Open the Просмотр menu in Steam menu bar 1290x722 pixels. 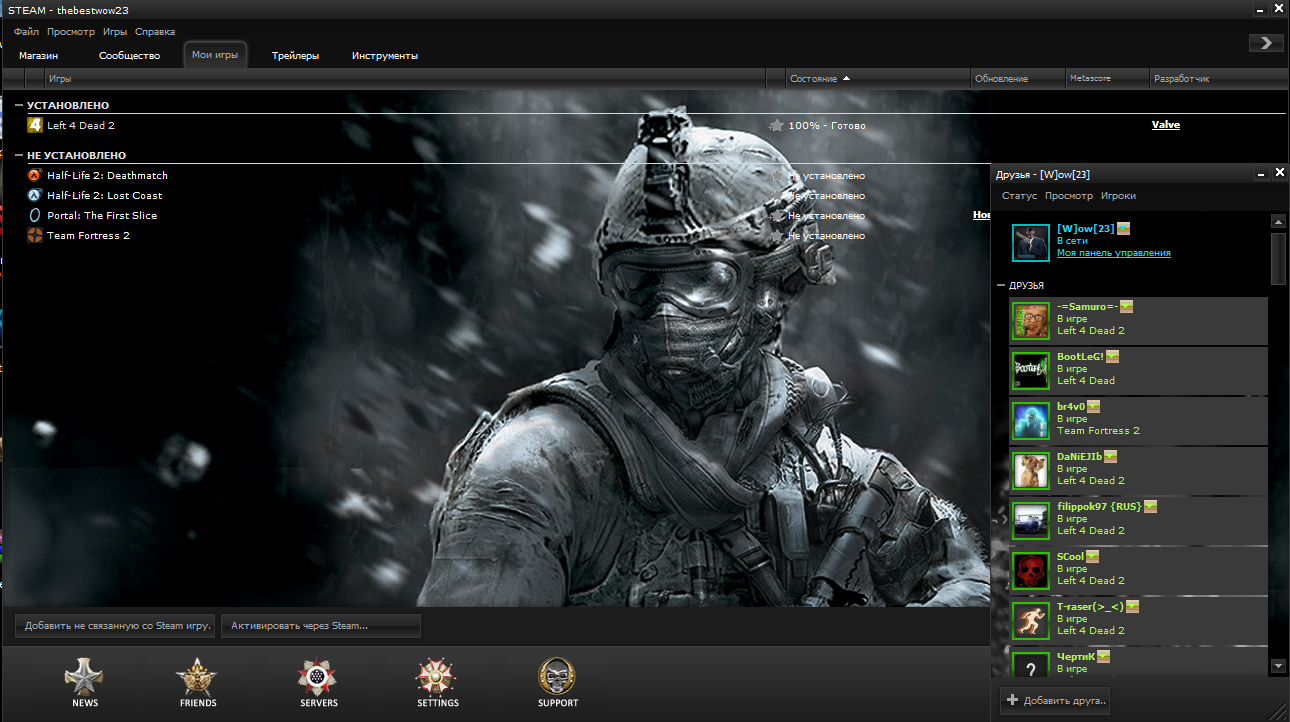coord(71,32)
